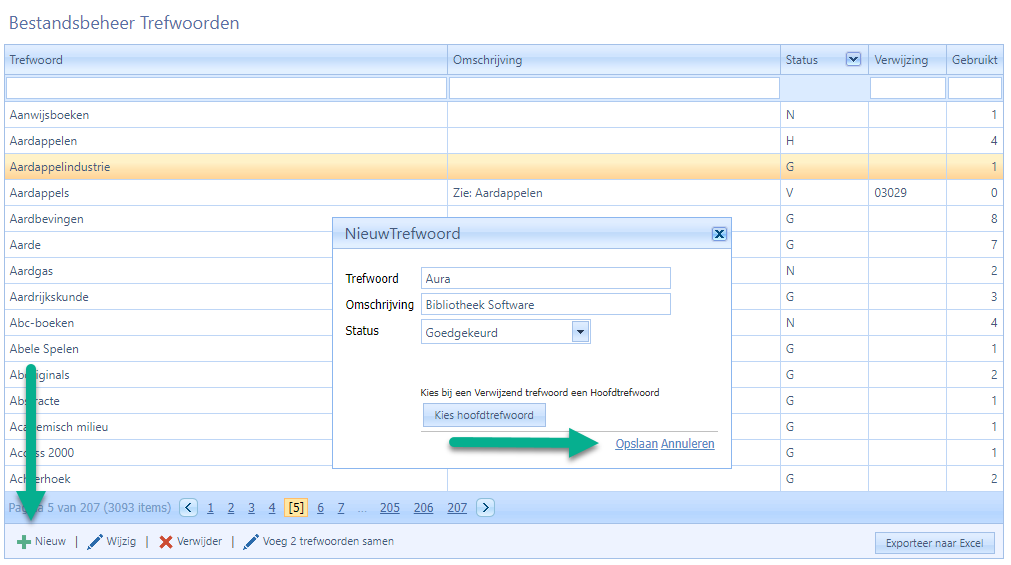The height and width of the screenshot is (565, 1011).
Task: Export list with Exporteer naar Excel
Action: [934, 544]
